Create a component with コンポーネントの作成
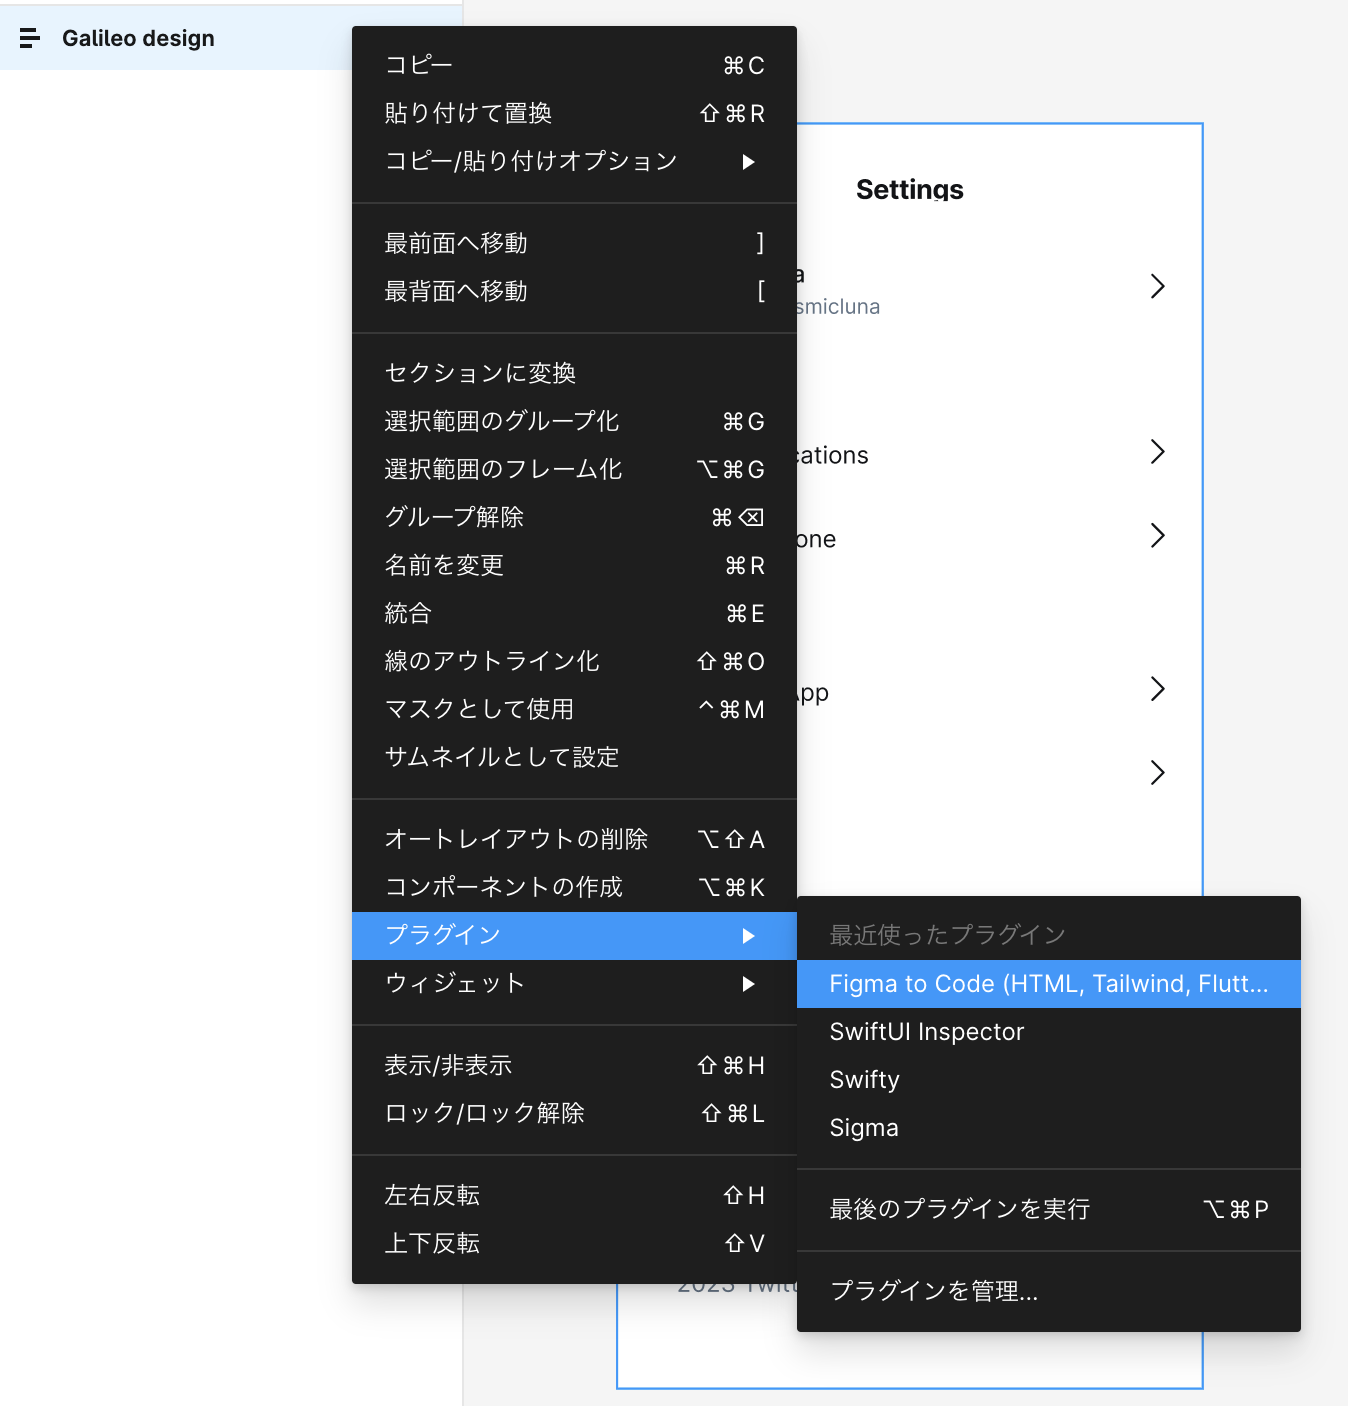Screen dimensions: 1348x1406 [x=504, y=887]
